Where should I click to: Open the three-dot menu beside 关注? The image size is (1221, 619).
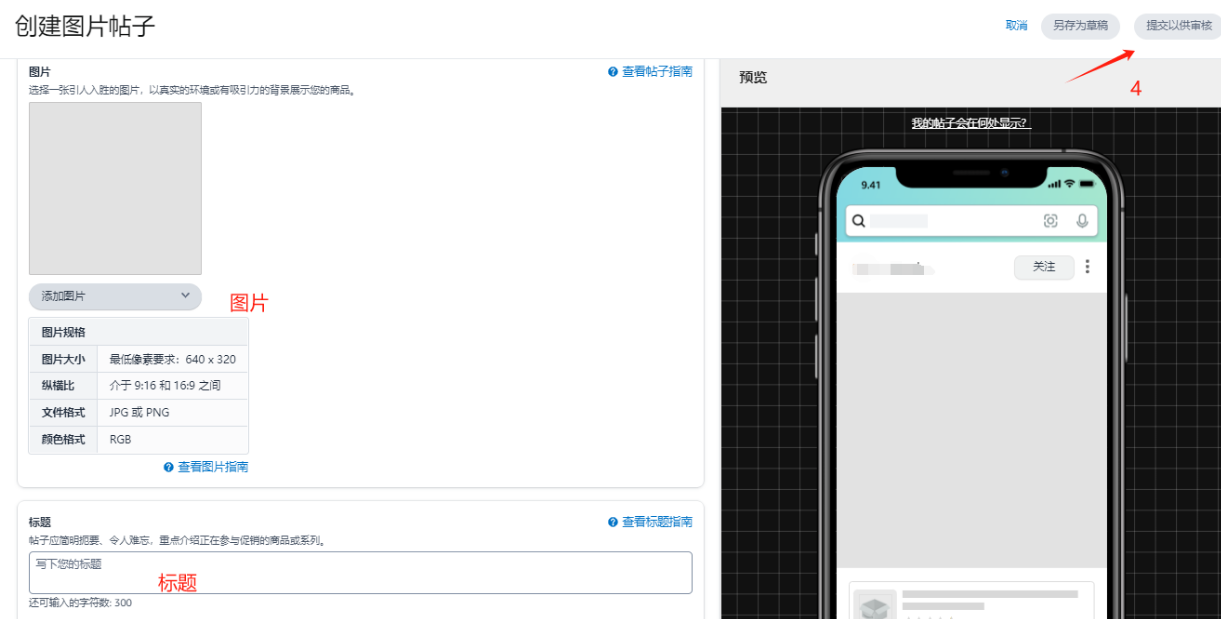[1088, 267]
